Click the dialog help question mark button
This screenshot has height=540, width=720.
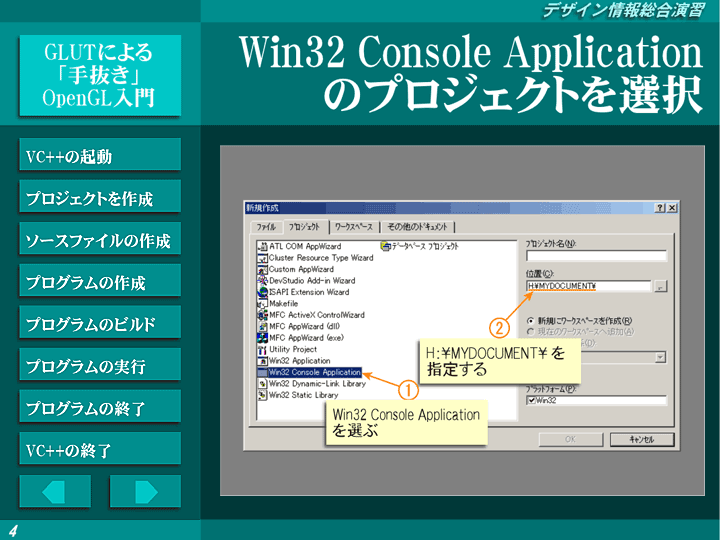coord(660,208)
